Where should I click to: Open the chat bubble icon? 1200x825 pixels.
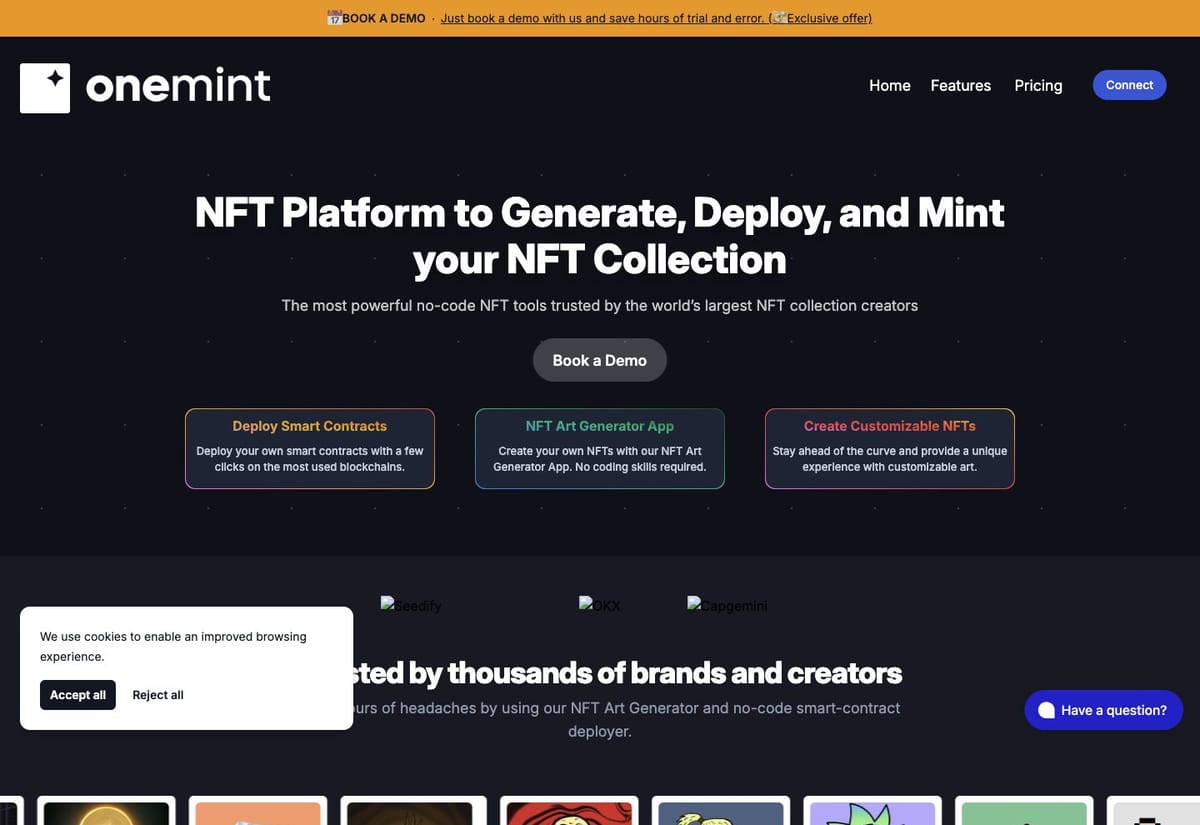click(1046, 710)
